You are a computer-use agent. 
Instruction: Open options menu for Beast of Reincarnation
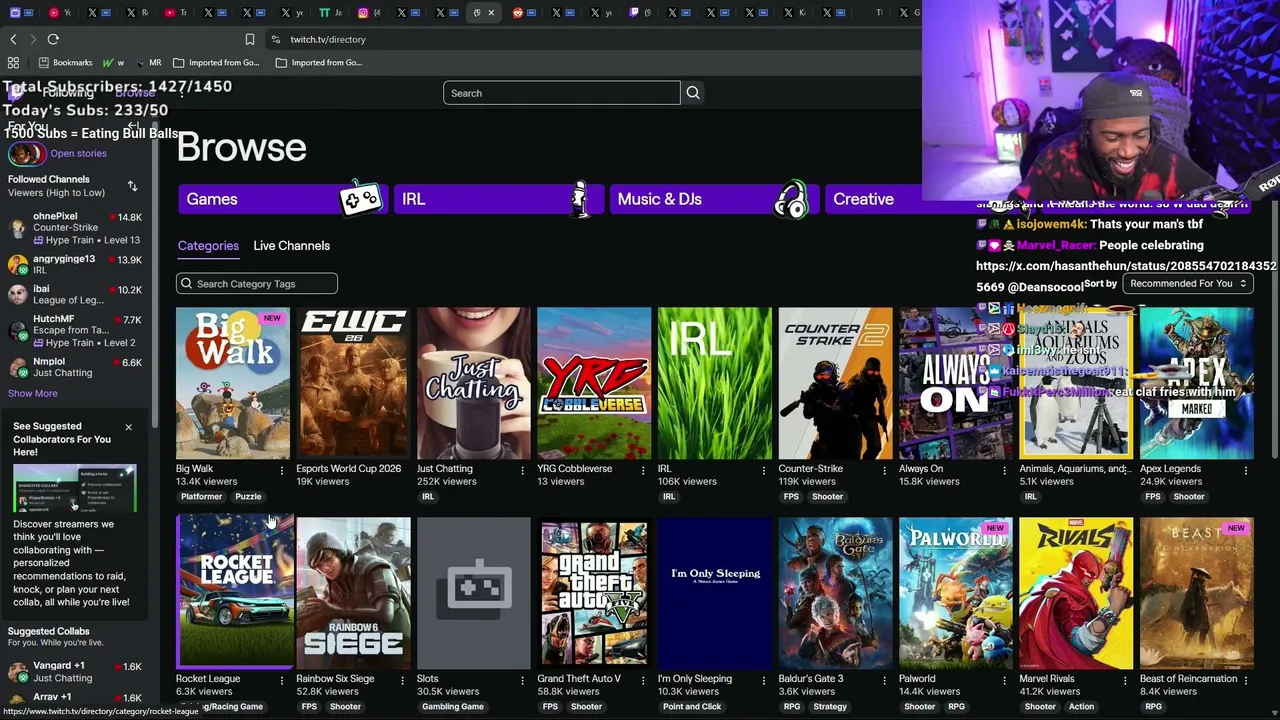[x=1246, y=680]
